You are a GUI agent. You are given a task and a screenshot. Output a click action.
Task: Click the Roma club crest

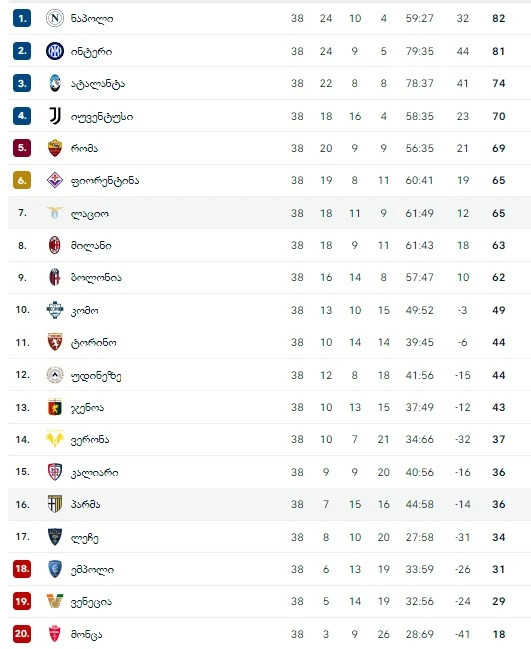click(55, 148)
